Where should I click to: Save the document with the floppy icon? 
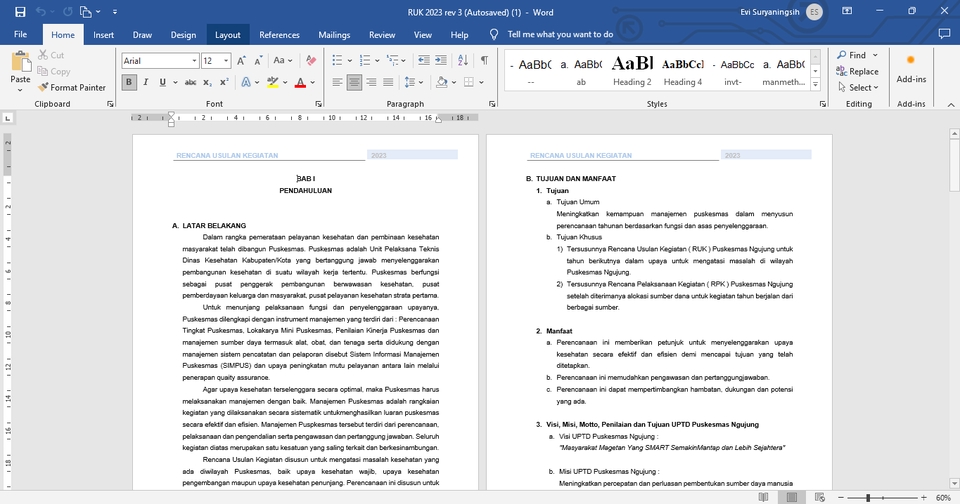point(20,12)
